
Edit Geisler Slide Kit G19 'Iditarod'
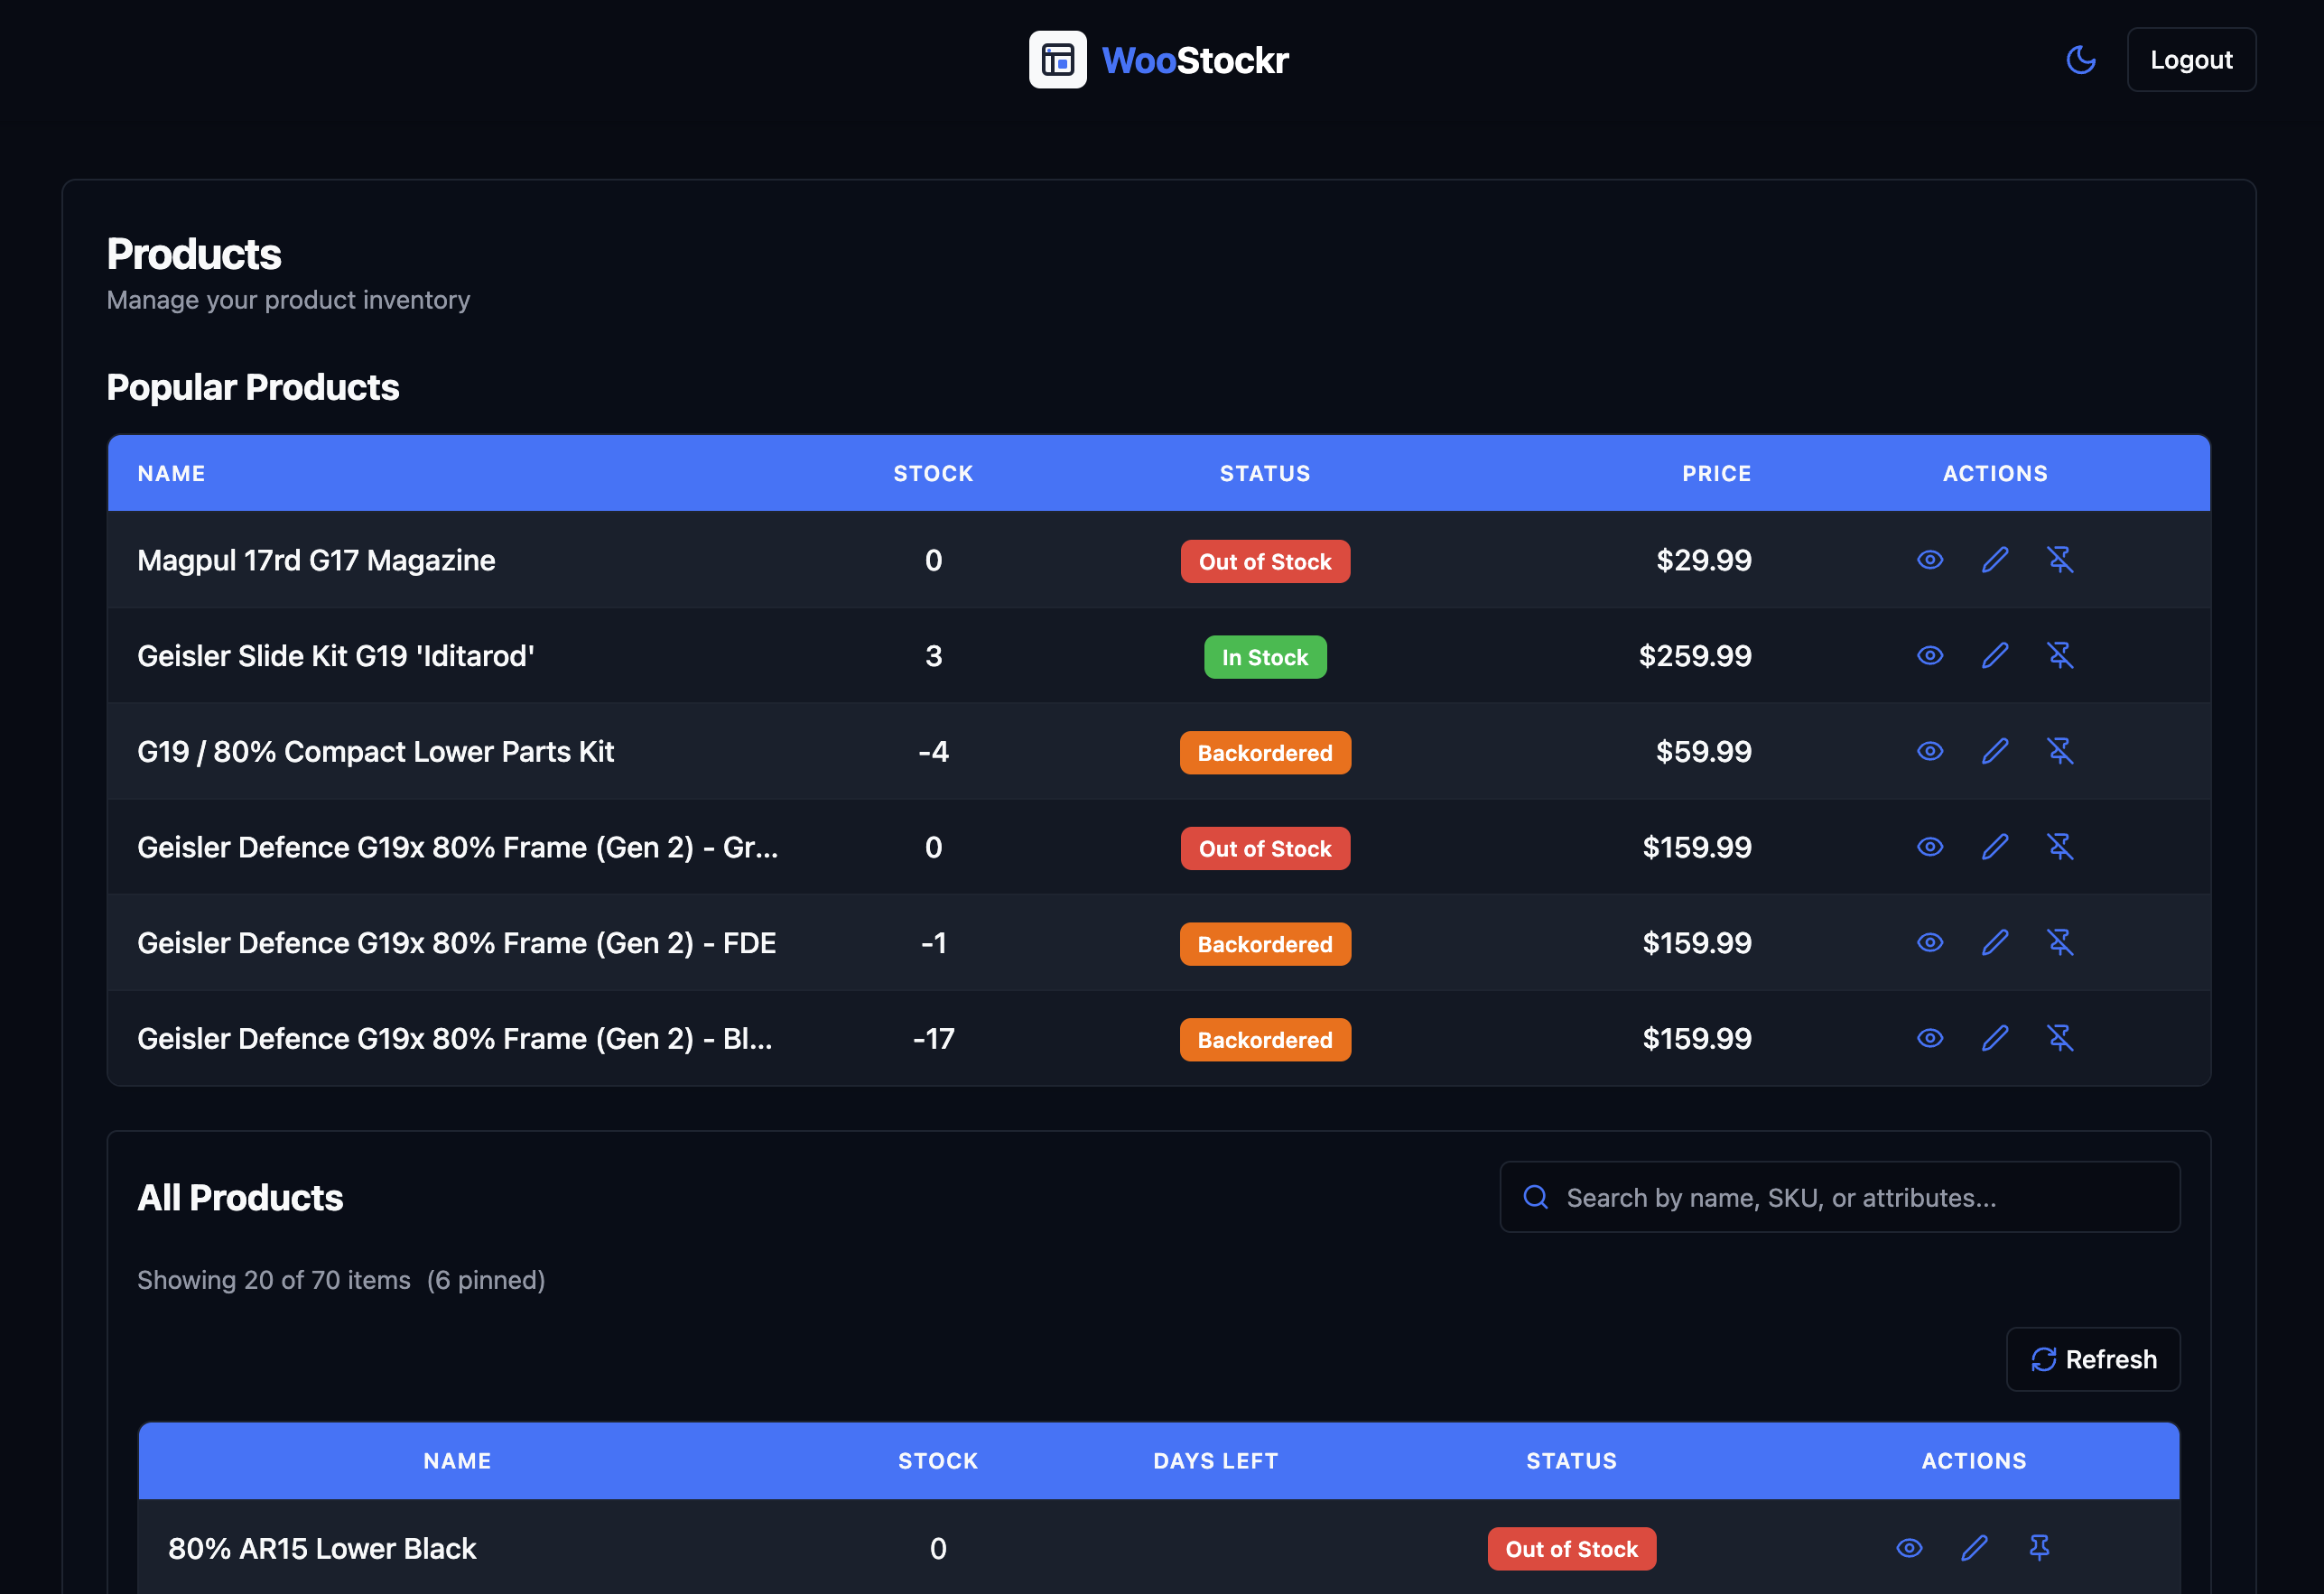pos(1995,655)
